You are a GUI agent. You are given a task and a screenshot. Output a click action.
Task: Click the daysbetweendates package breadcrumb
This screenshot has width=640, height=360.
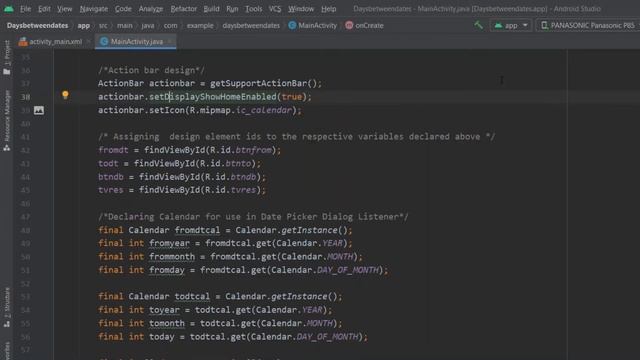(251, 25)
